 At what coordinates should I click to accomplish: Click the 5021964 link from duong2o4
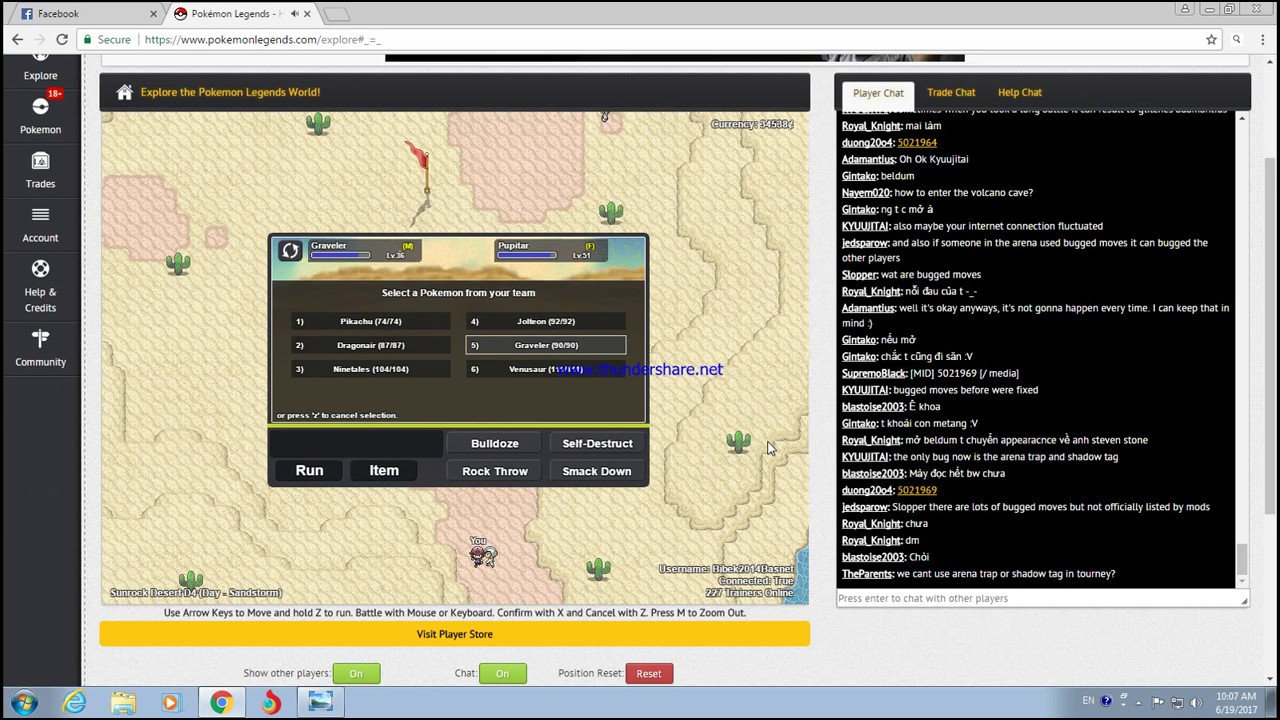[917, 143]
